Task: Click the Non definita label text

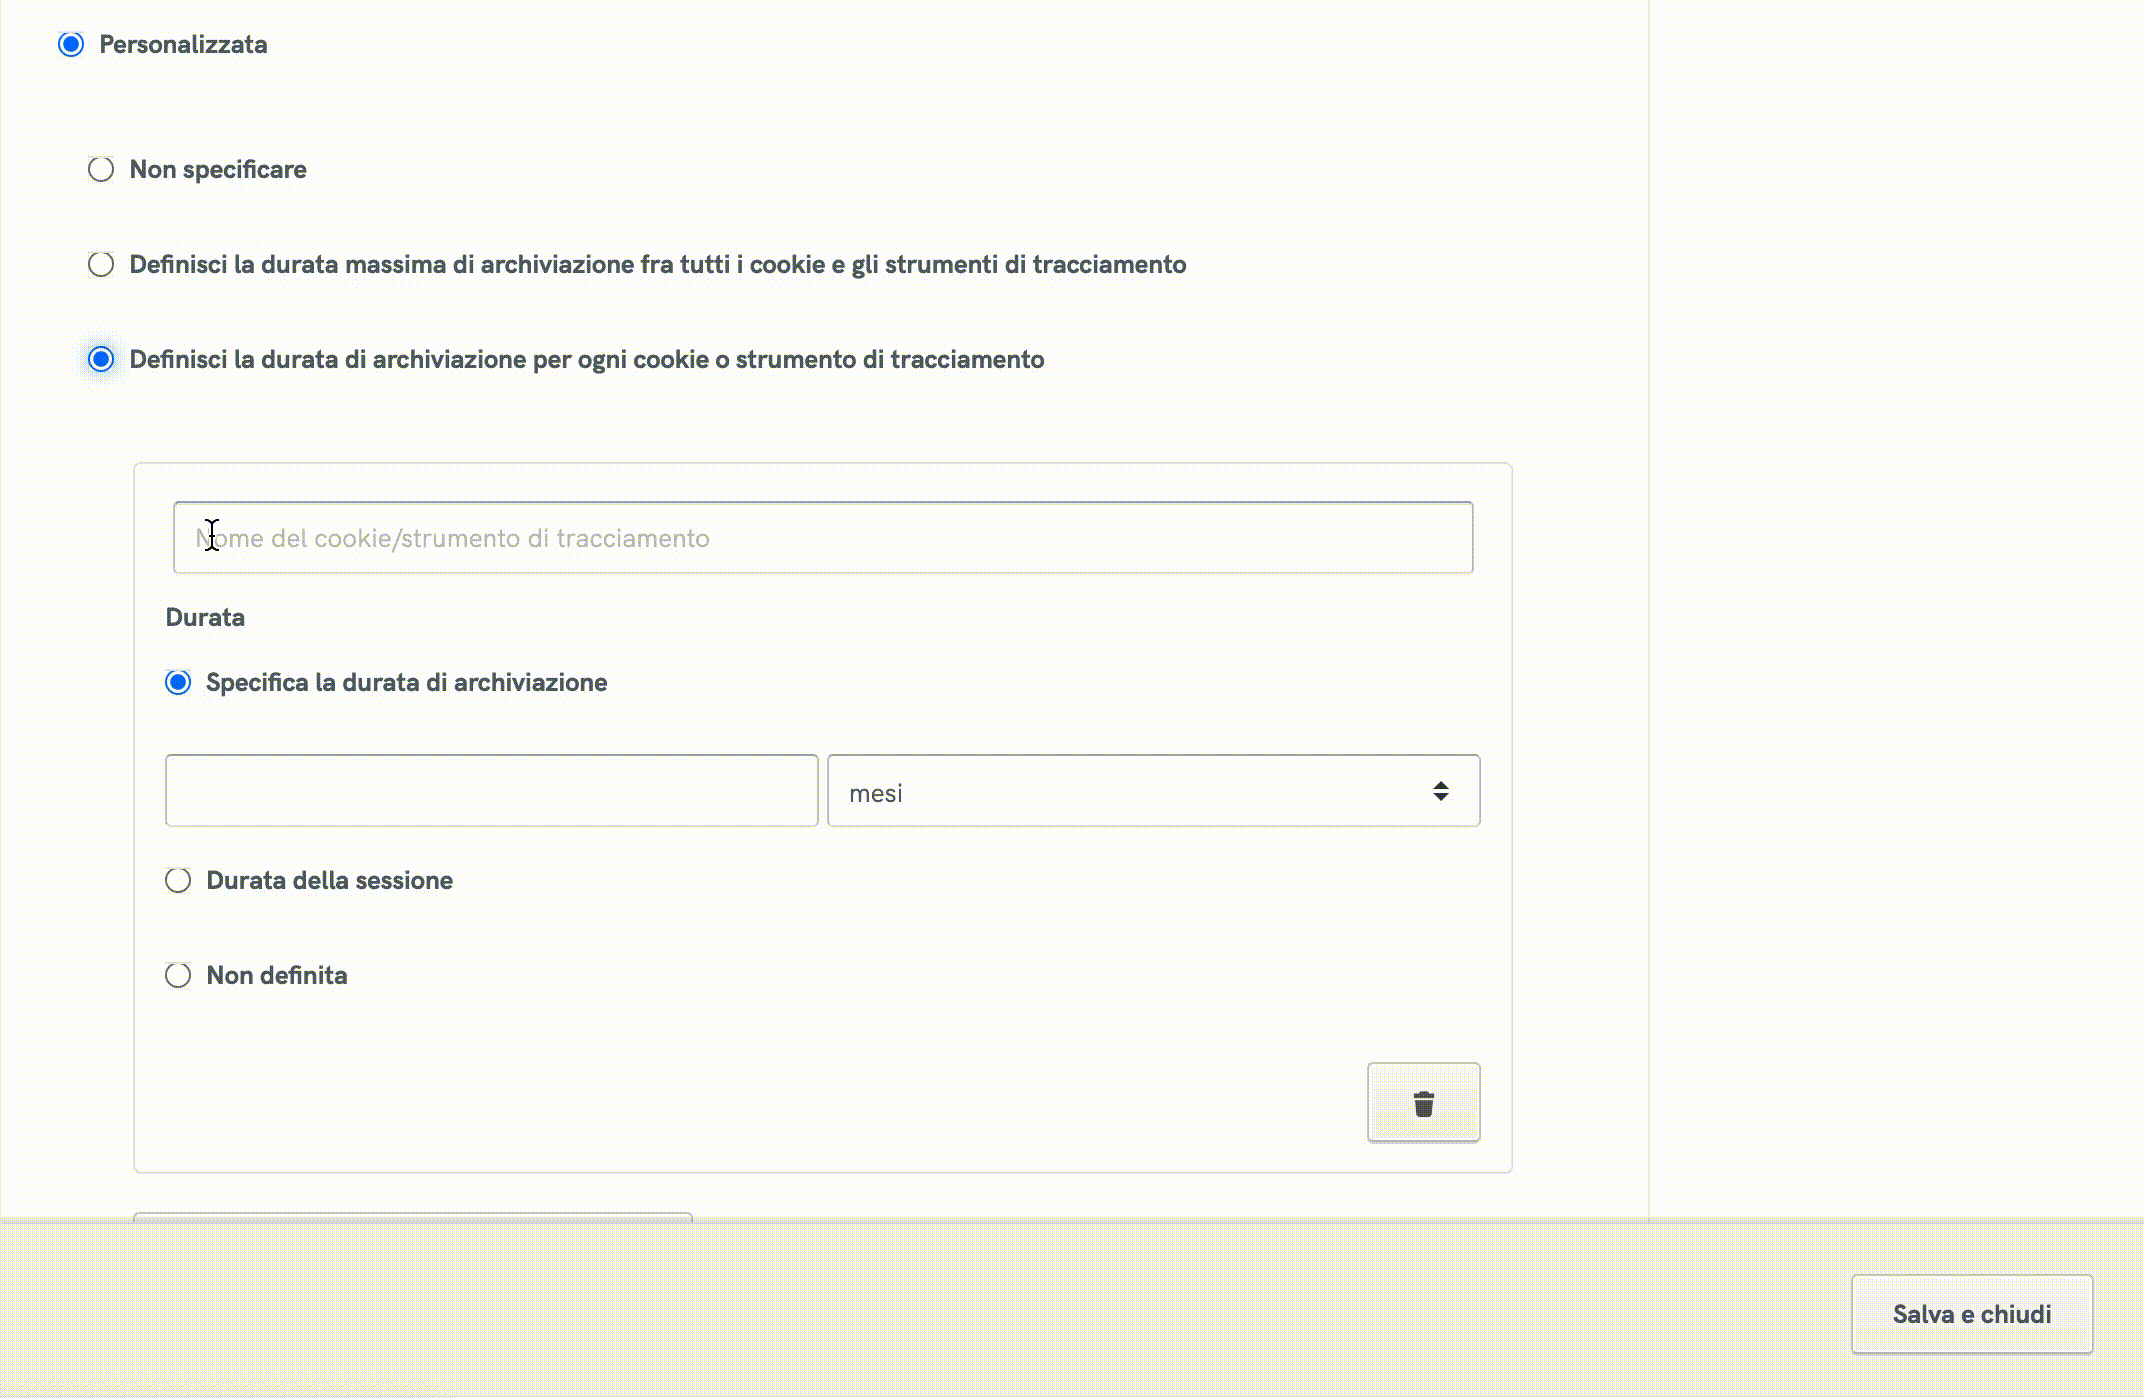Action: click(x=277, y=976)
